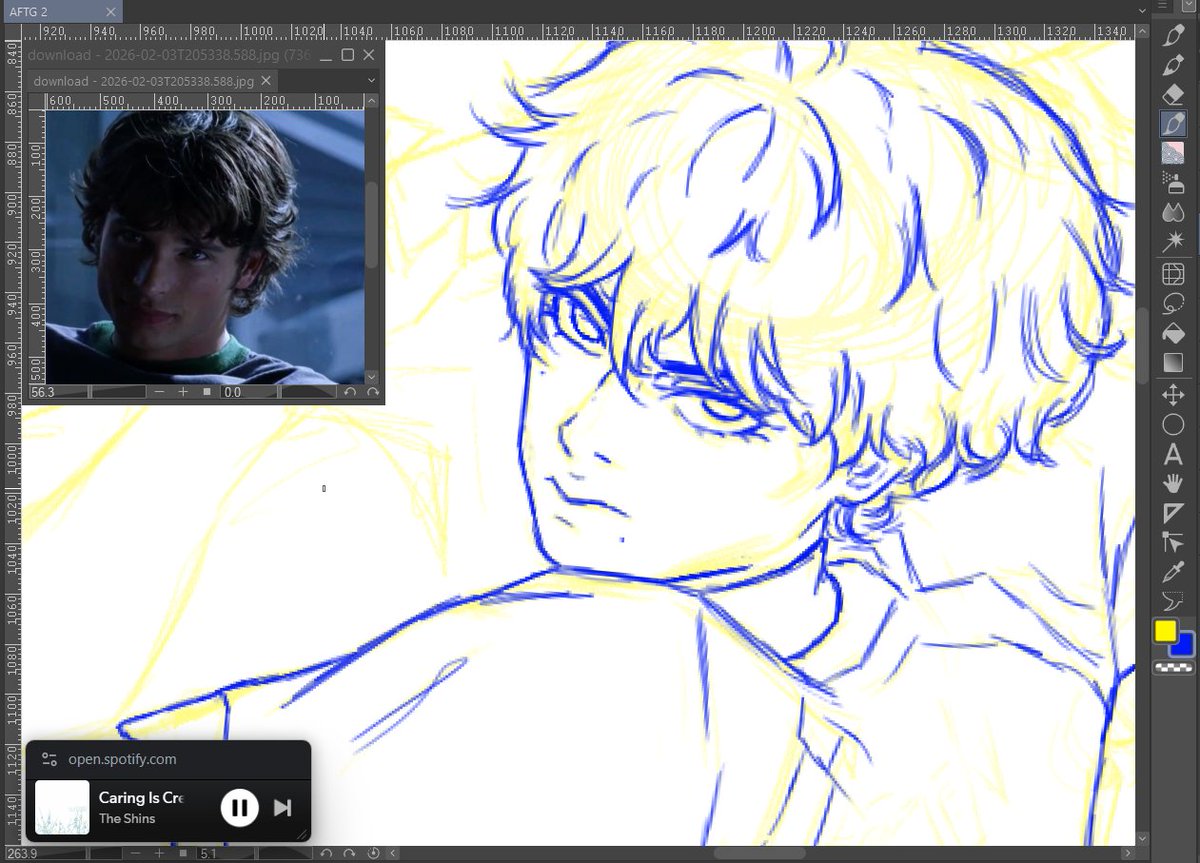Zoom out the reference window with minus

(x=159, y=393)
